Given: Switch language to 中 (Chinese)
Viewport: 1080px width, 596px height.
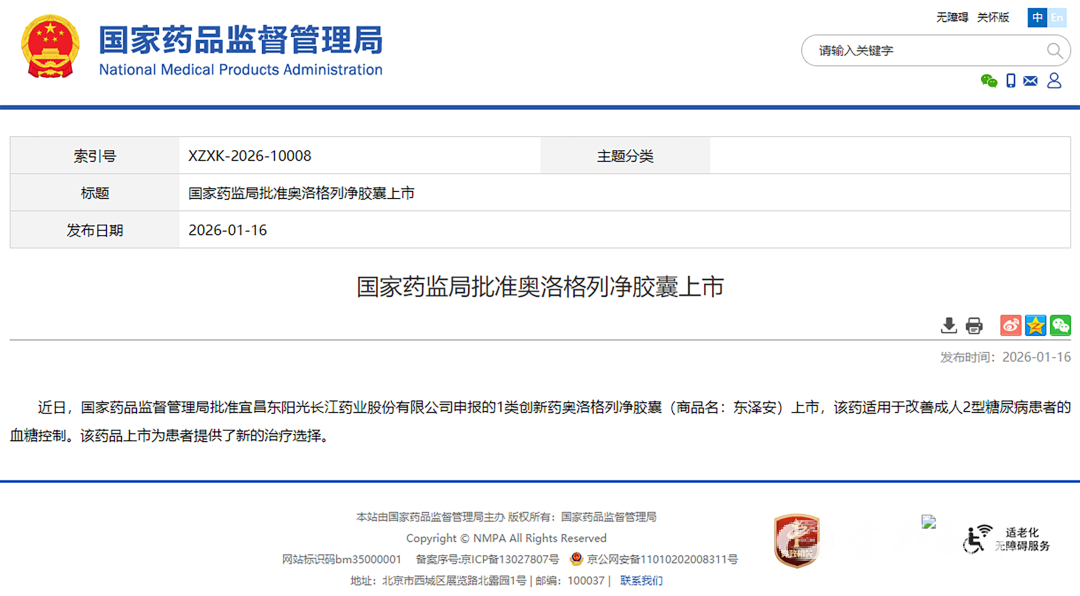Looking at the screenshot, I should click(x=1038, y=18).
